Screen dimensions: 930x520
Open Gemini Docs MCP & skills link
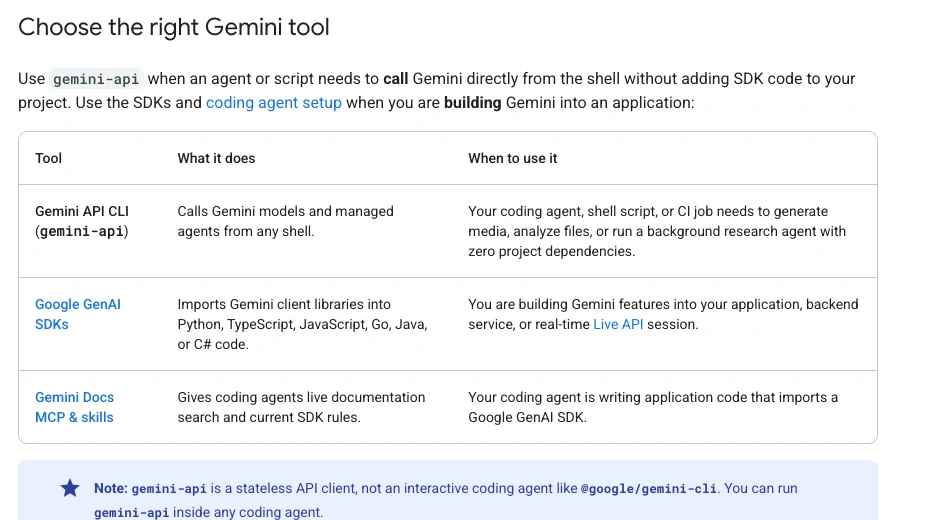(74, 407)
